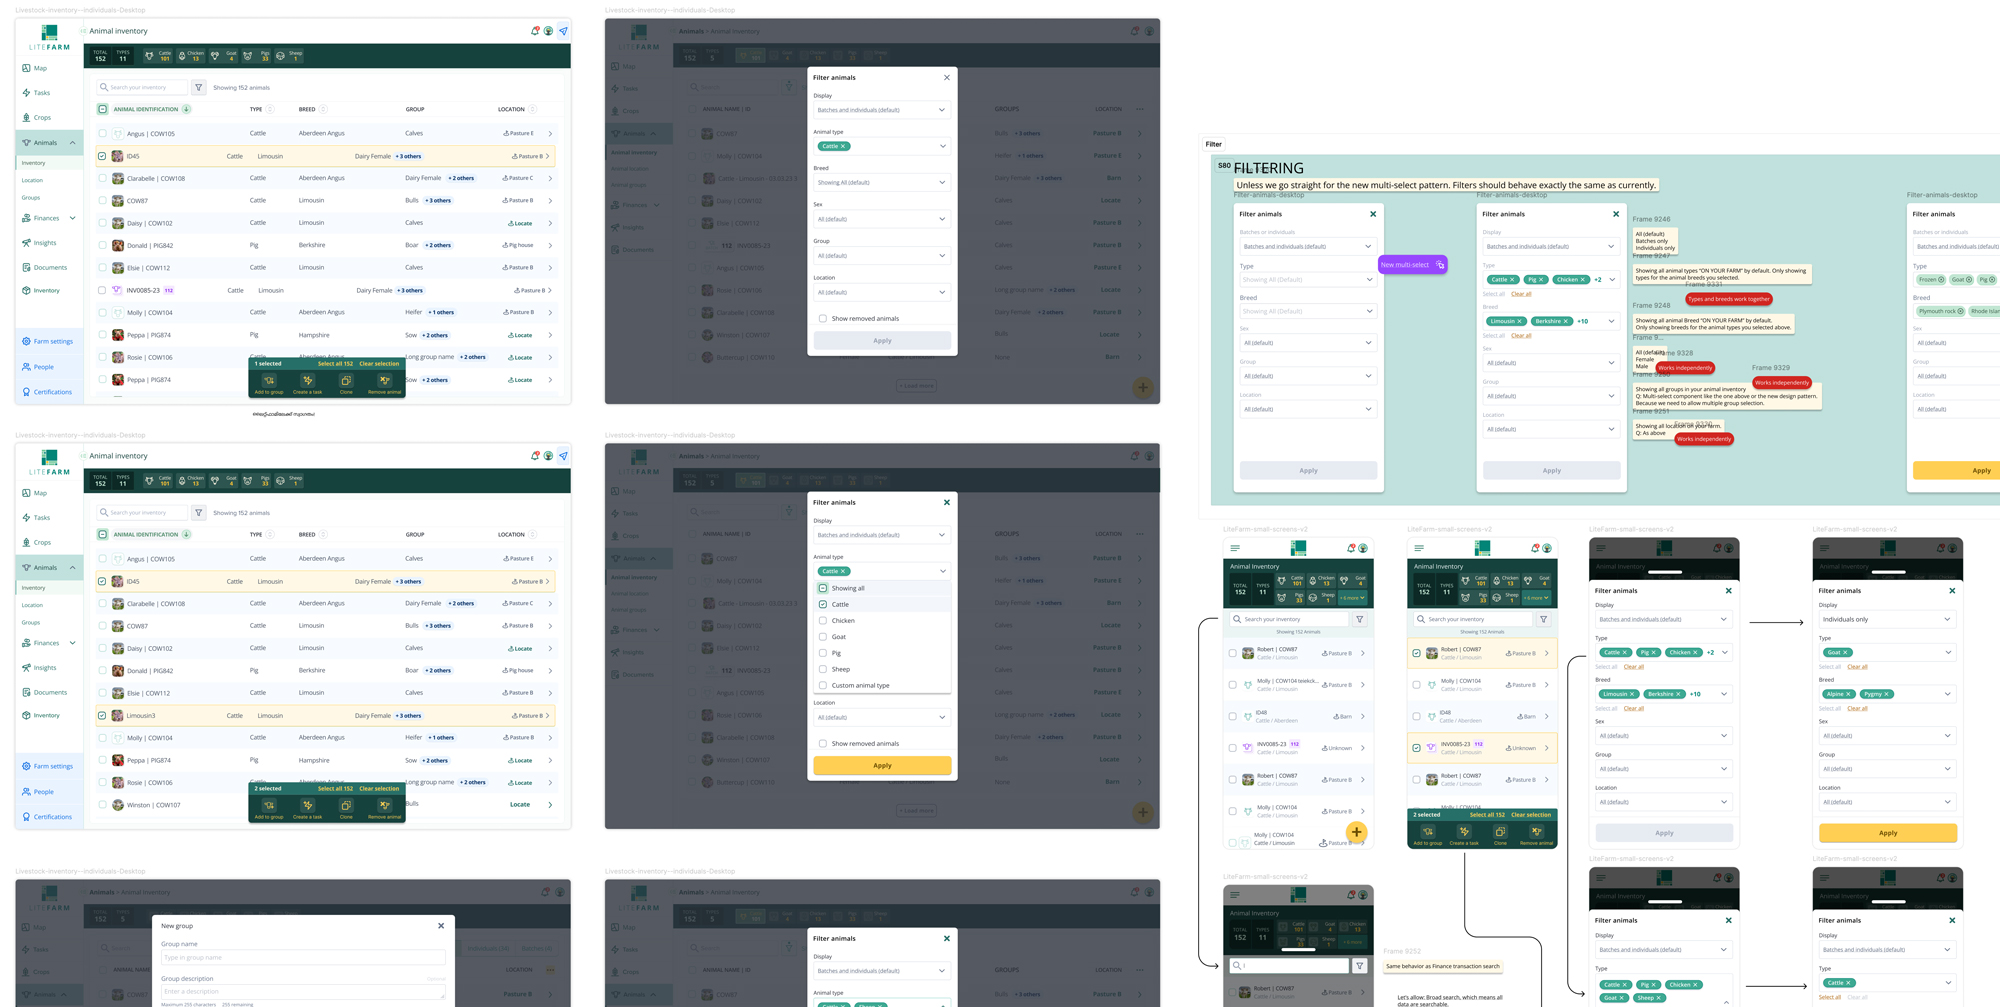Remove Cattle chip in dialog with open type list
This screenshot has height=1007, width=2000.
pyautogui.click(x=843, y=571)
